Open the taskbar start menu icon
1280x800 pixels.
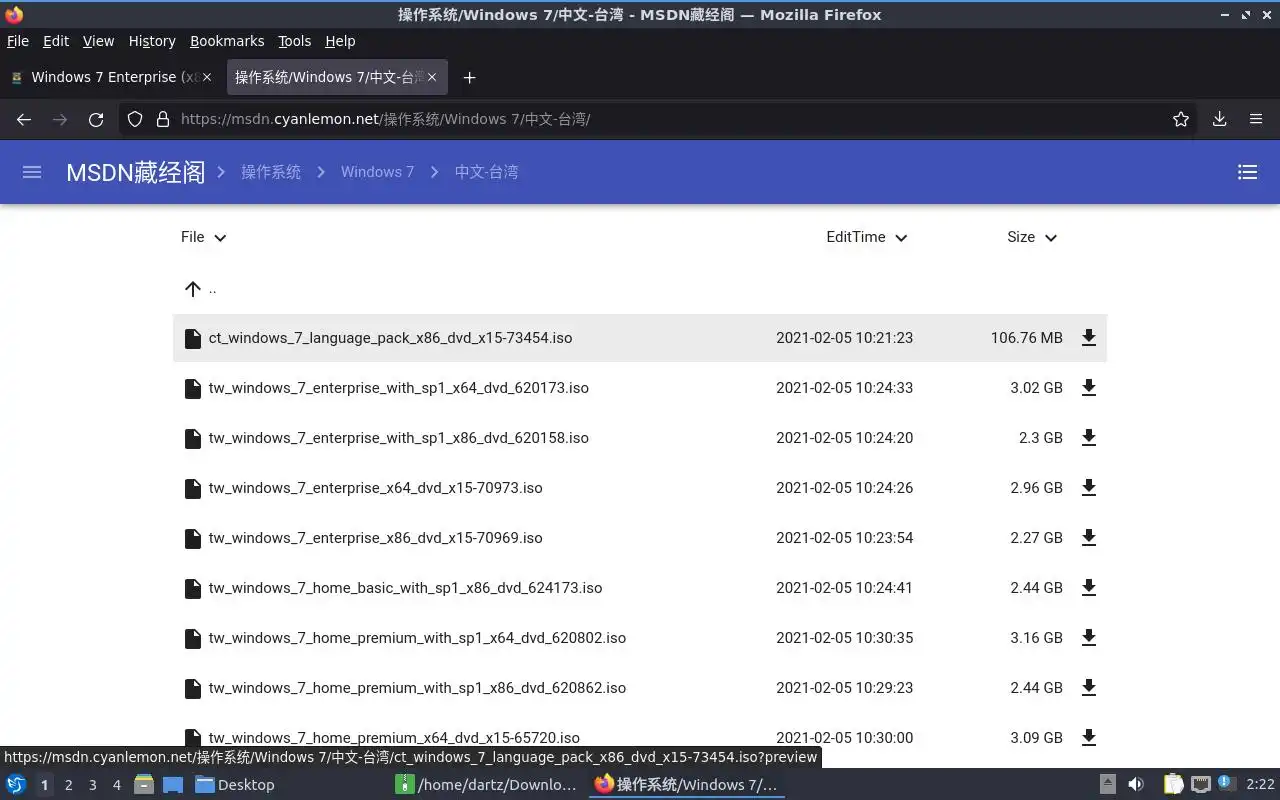click(16, 784)
